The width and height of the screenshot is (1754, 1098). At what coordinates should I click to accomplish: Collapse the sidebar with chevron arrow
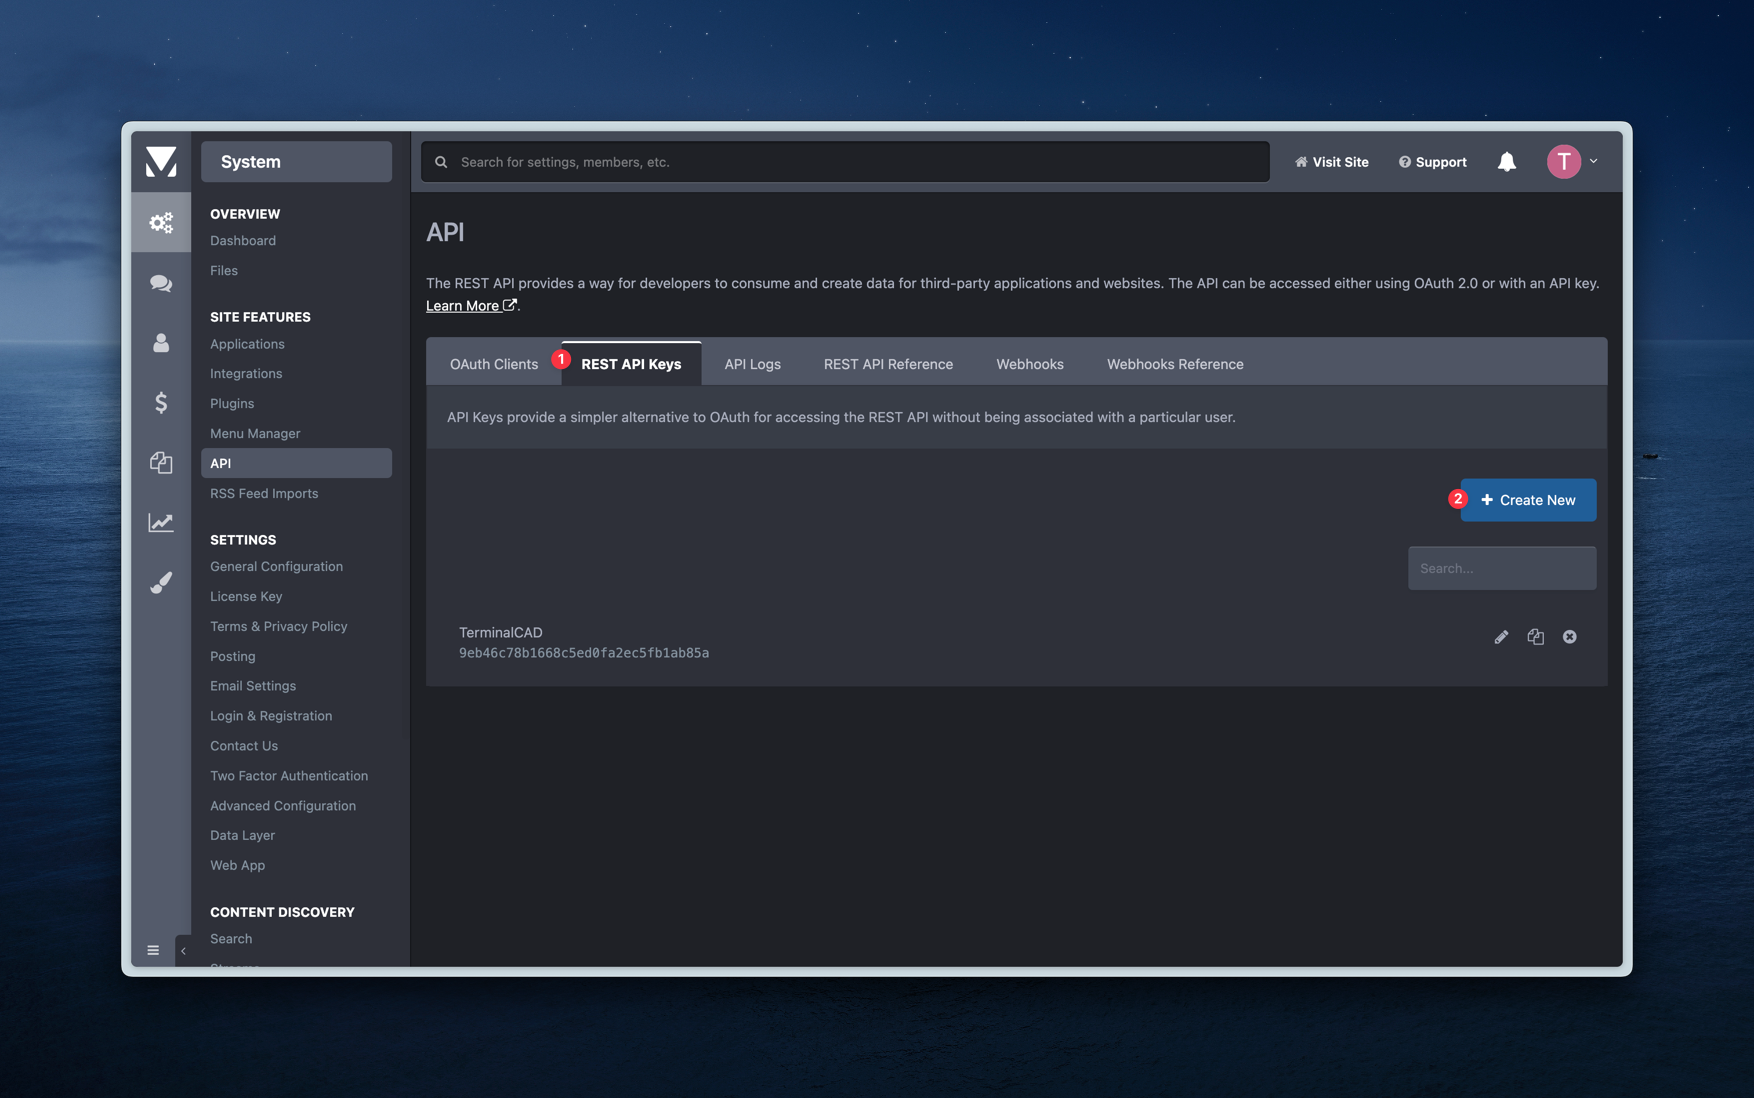[x=184, y=950]
